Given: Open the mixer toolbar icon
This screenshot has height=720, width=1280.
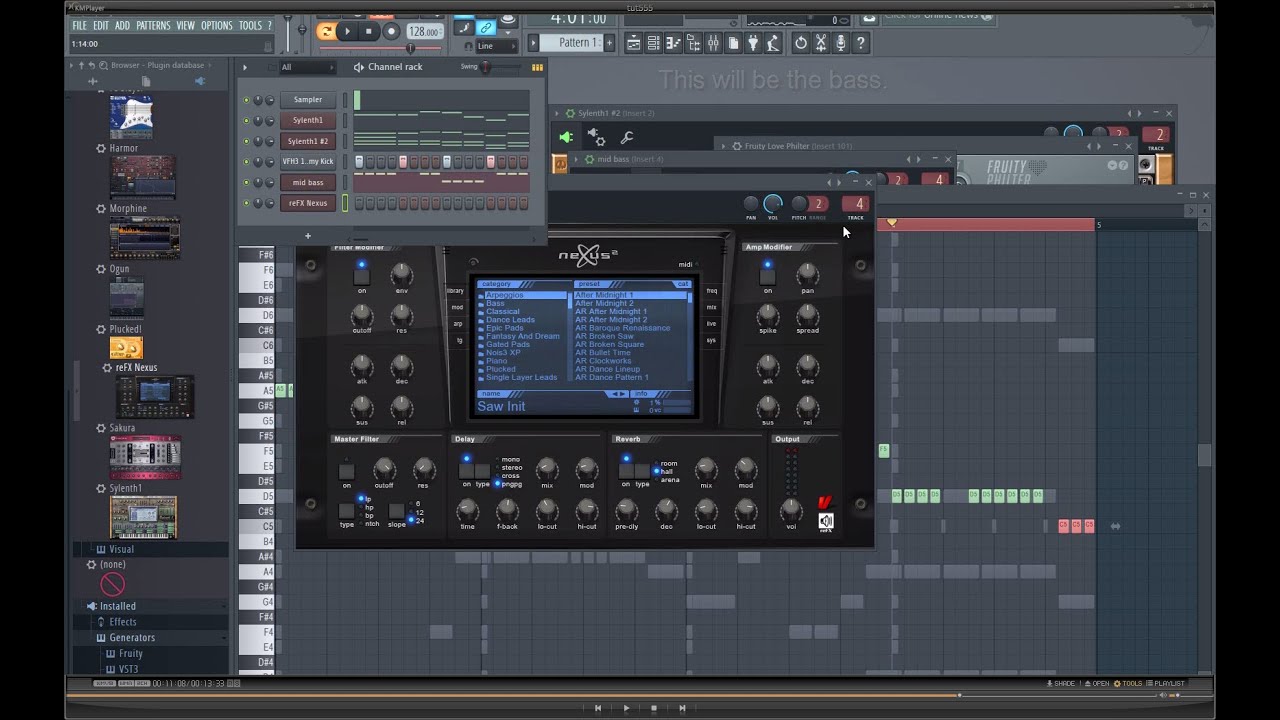Looking at the screenshot, I should click(713, 43).
